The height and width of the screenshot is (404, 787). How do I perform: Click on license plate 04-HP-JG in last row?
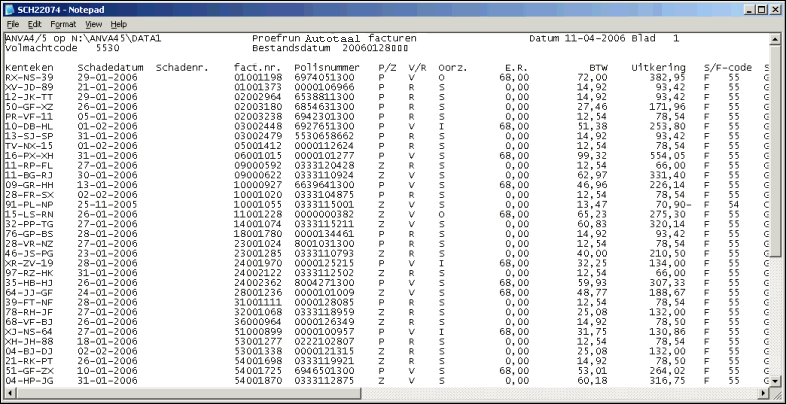[x=27, y=380]
